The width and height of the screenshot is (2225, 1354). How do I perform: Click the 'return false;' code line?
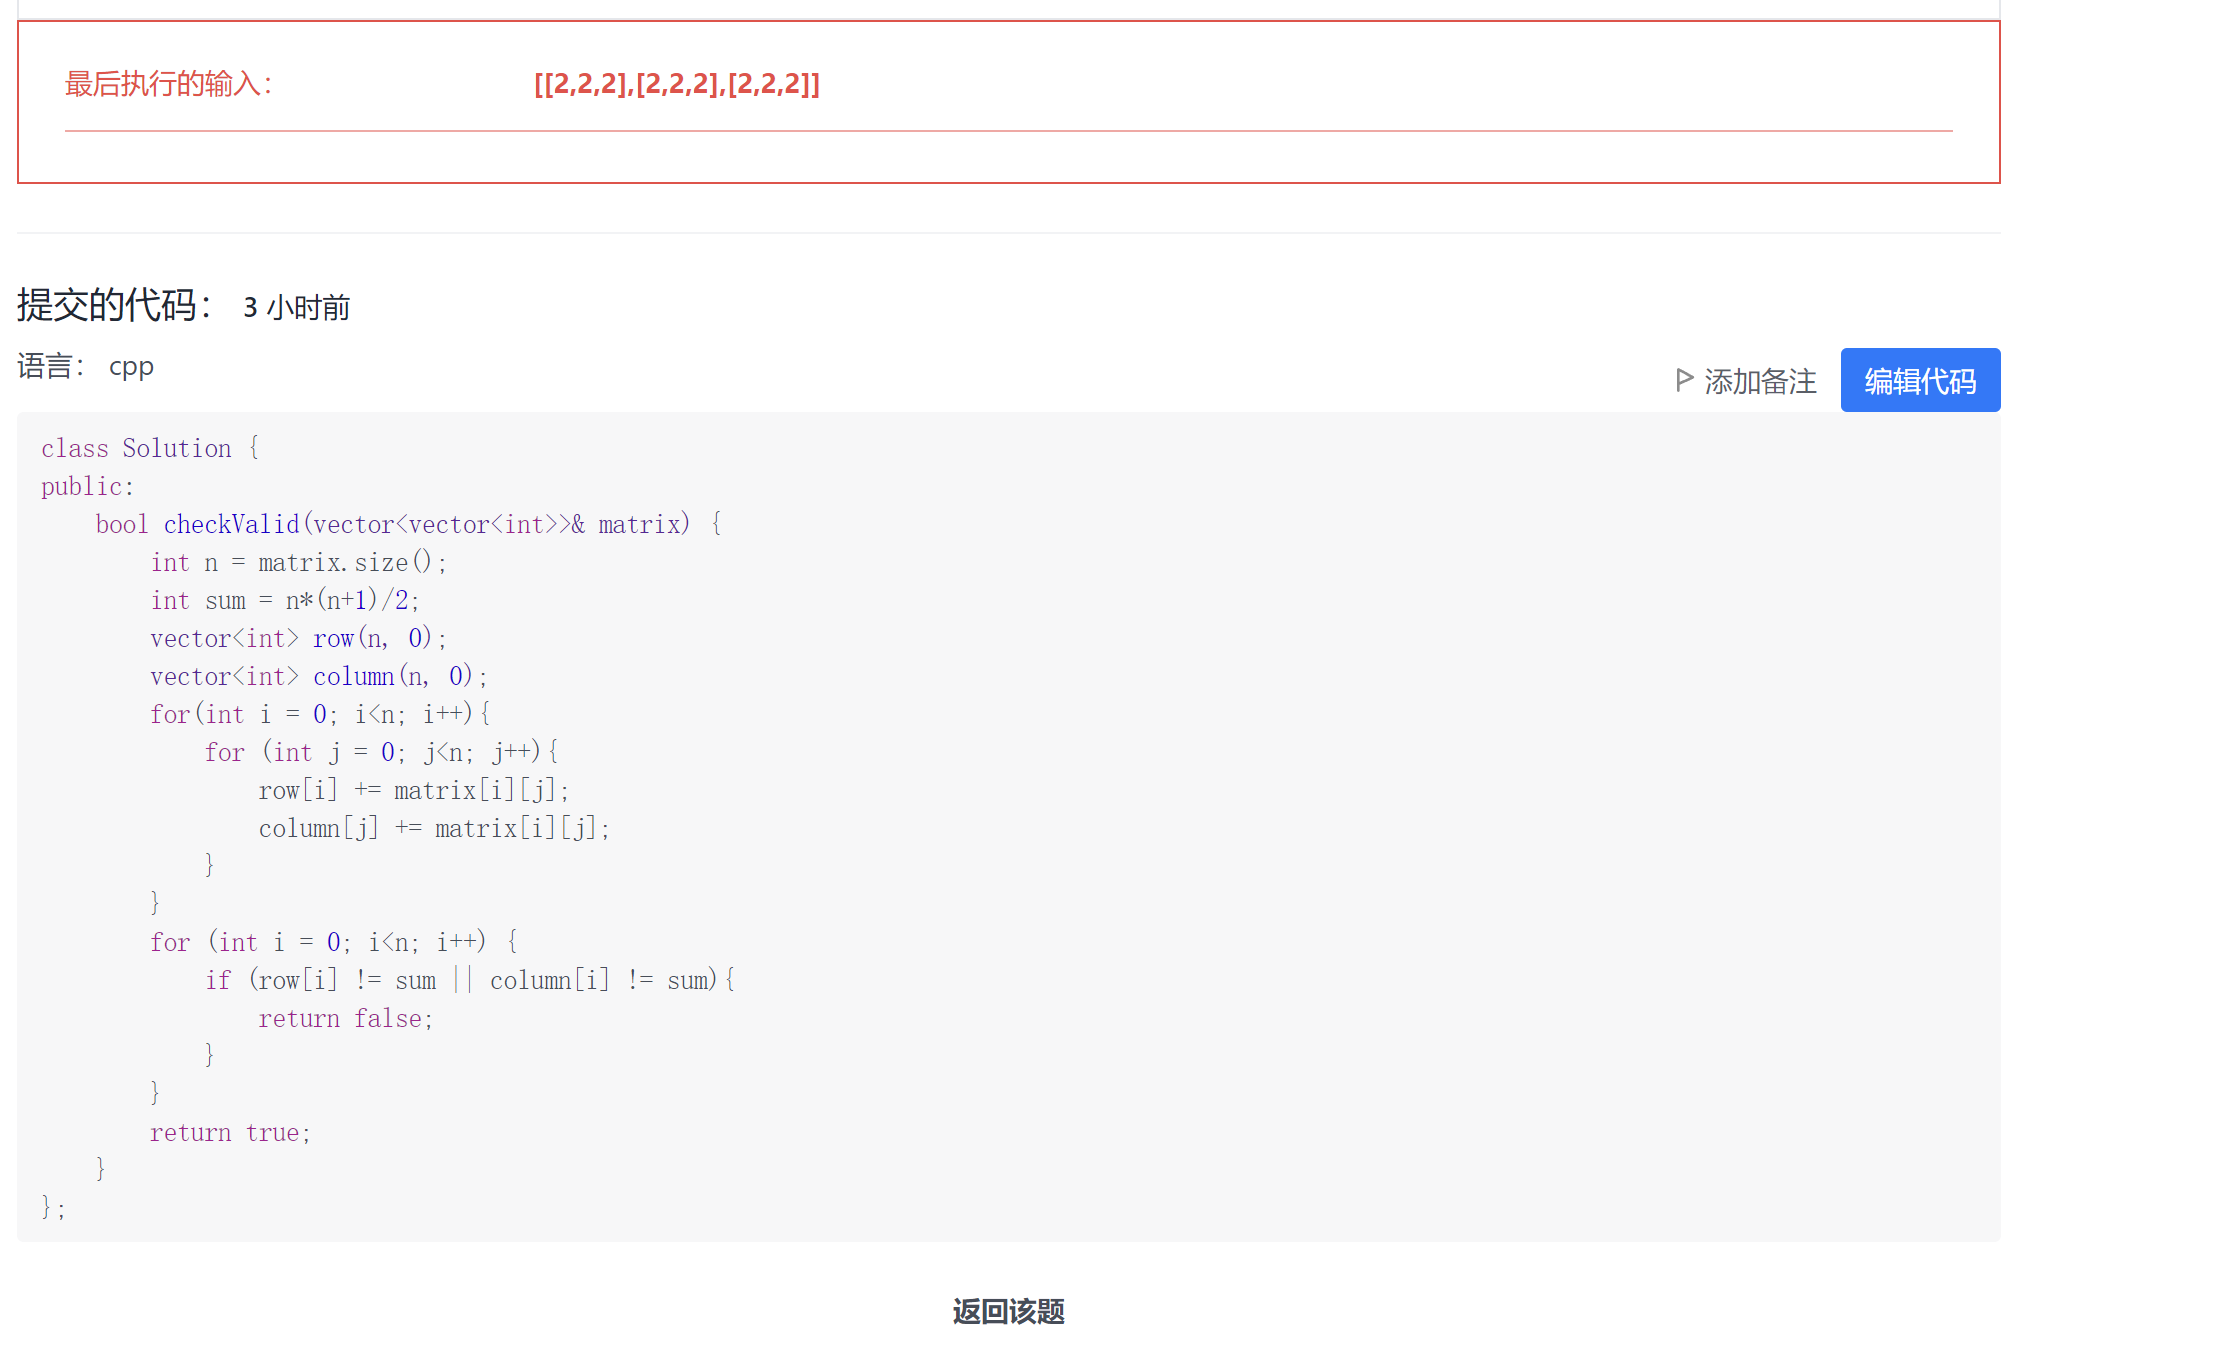pyautogui.click(x=345, y=1018)
